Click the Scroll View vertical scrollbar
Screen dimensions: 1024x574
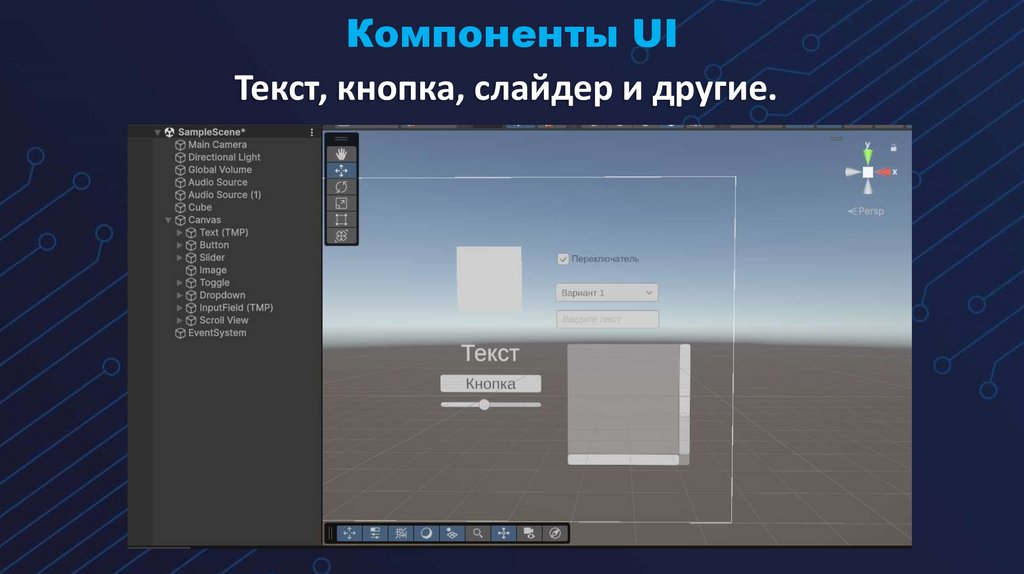click(684, 399)
